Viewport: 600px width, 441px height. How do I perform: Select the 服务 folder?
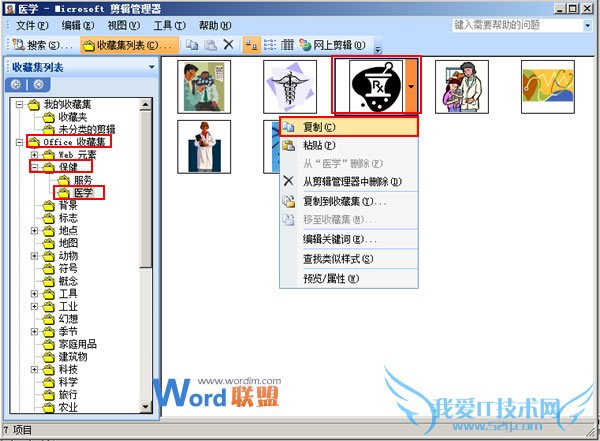[x=75, y=180]
